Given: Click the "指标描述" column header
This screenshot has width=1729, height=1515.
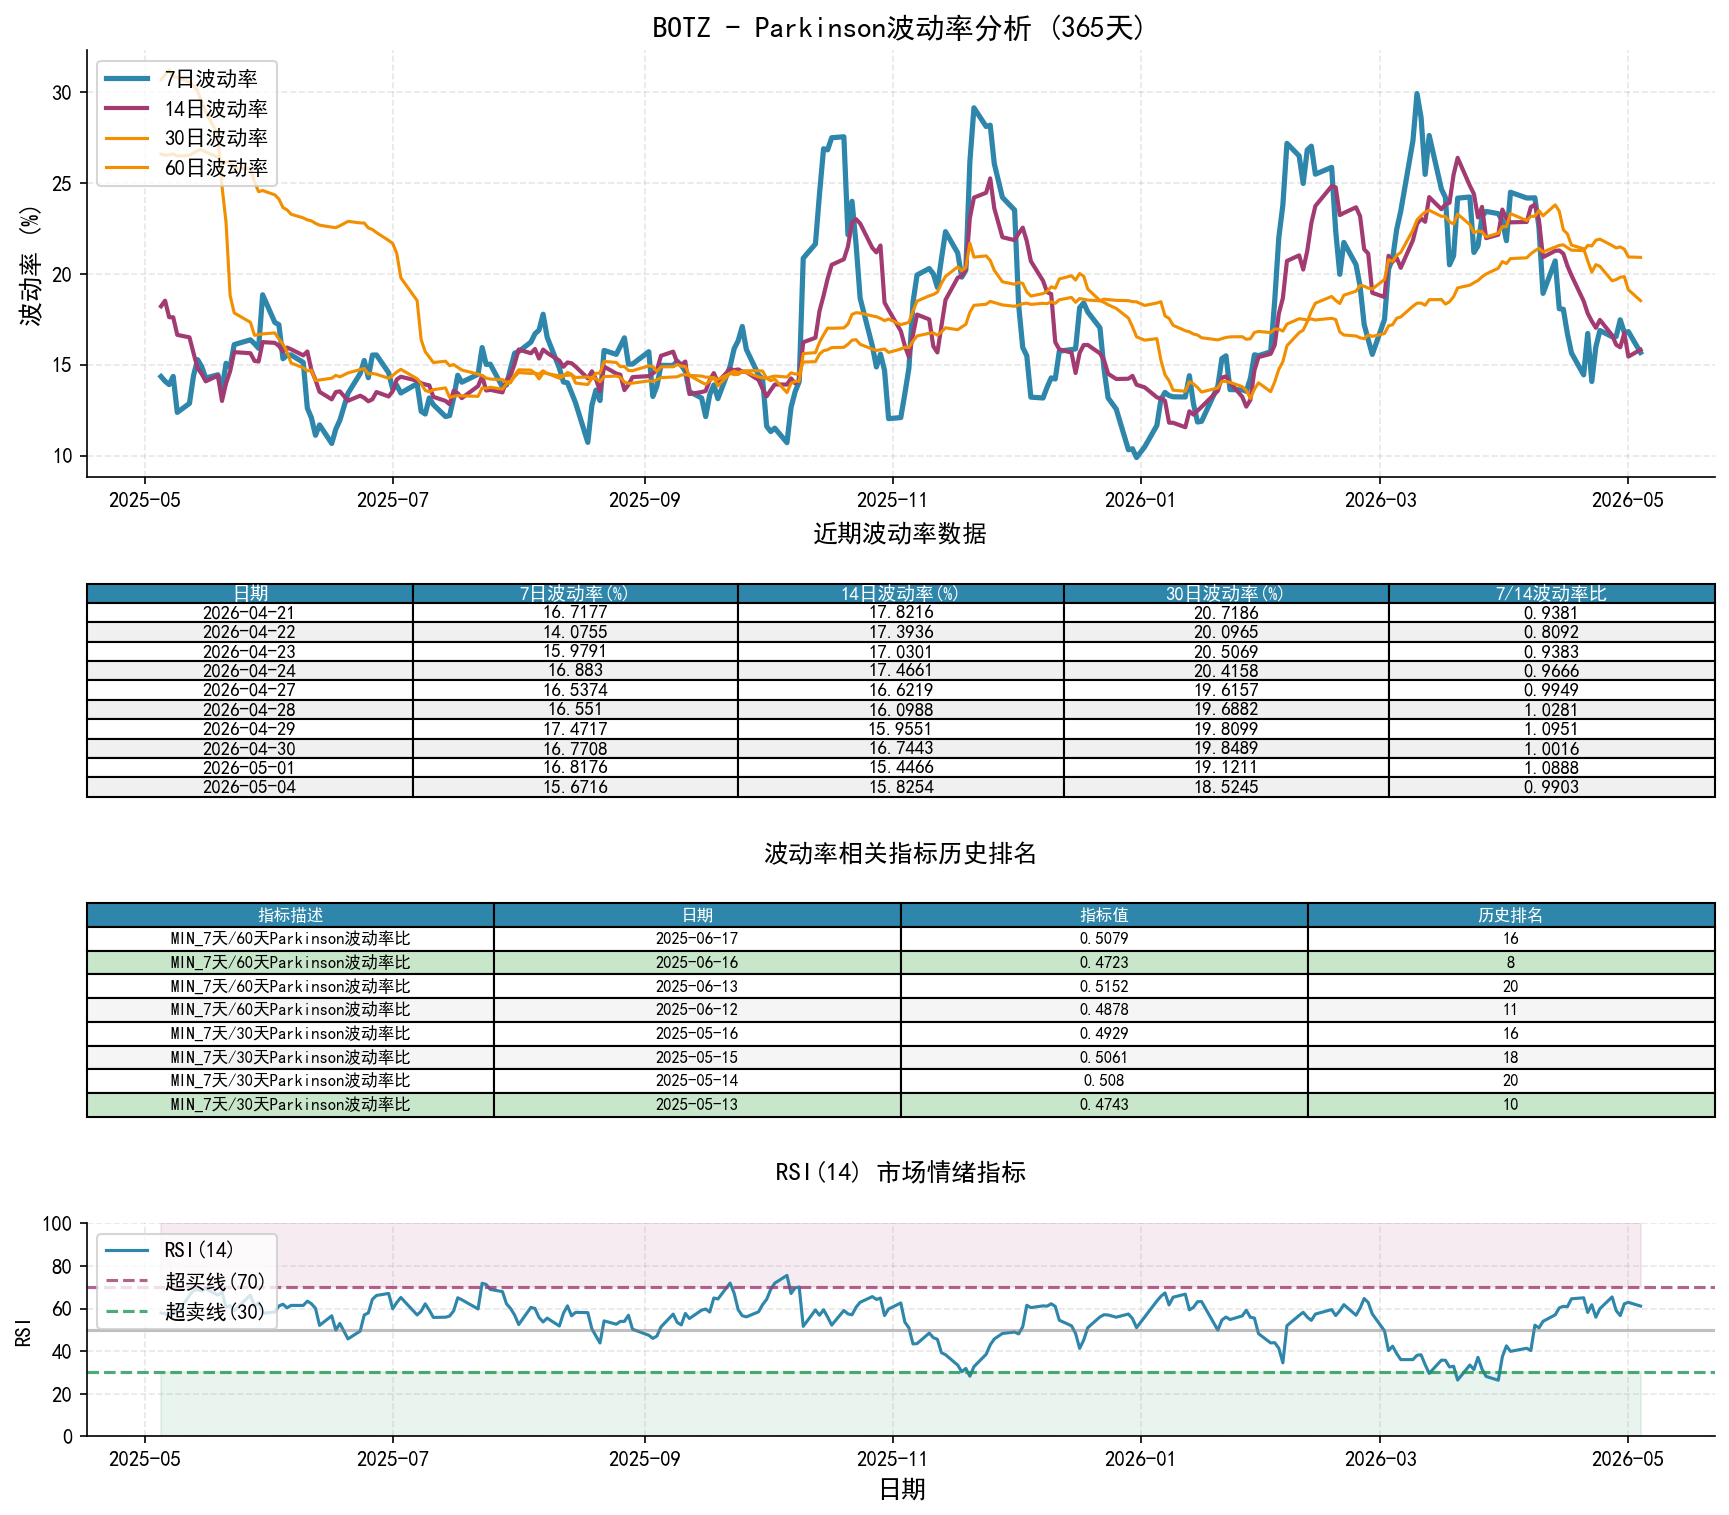Looking at the screenshot, I should click(x=290, y=915).
